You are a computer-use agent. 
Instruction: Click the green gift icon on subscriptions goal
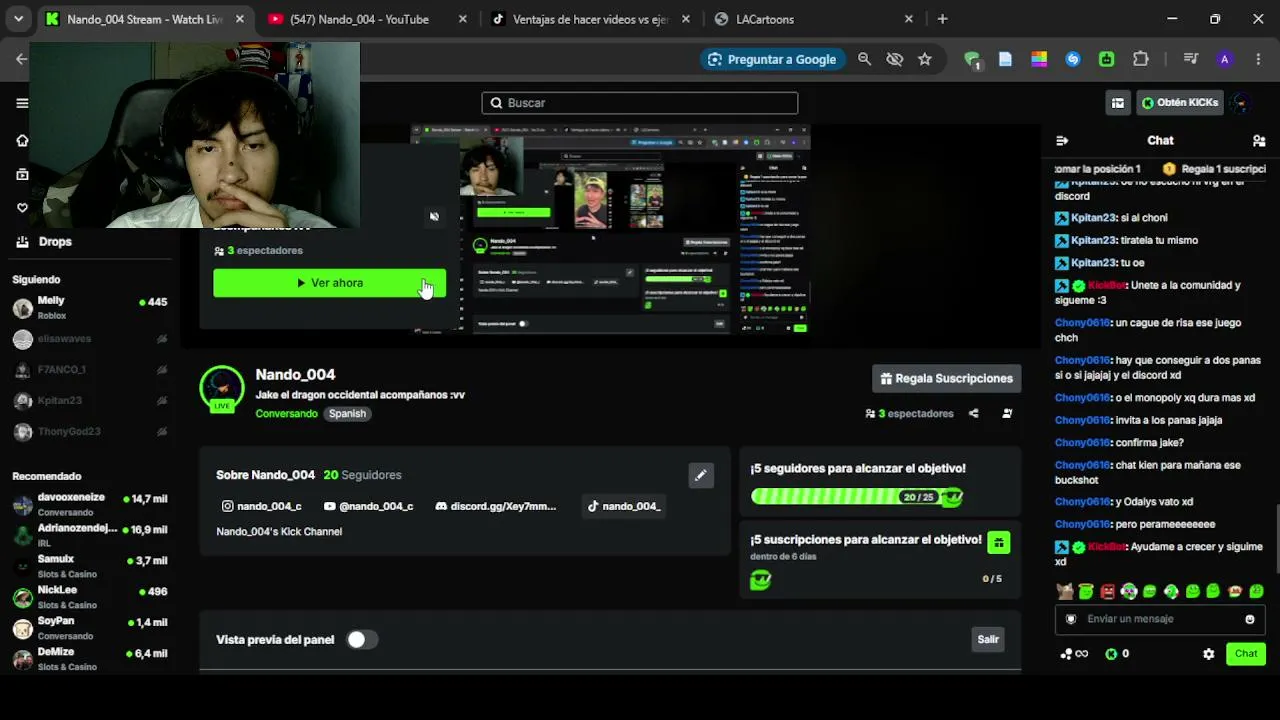(x=998, y=542)
